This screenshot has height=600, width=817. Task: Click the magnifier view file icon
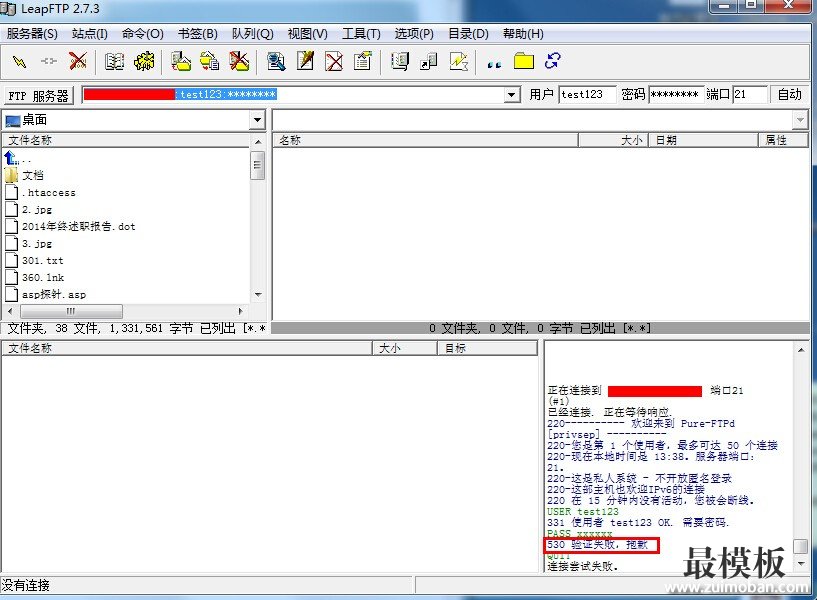pyautogui.click(x=276, y=61)
